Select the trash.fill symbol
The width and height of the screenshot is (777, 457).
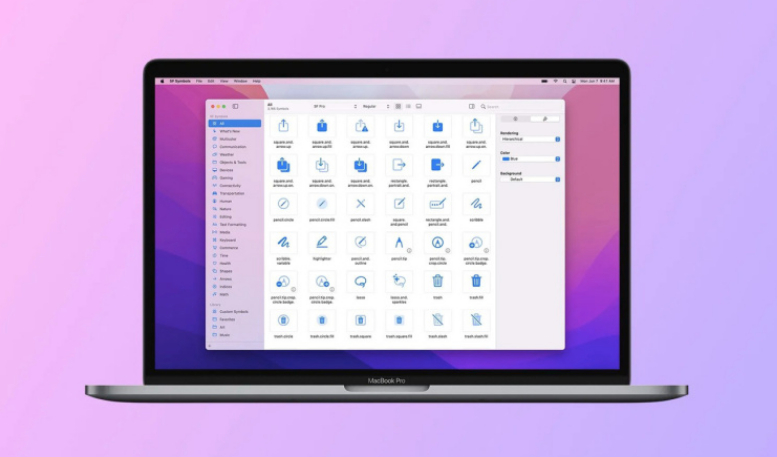click(476, 282)
